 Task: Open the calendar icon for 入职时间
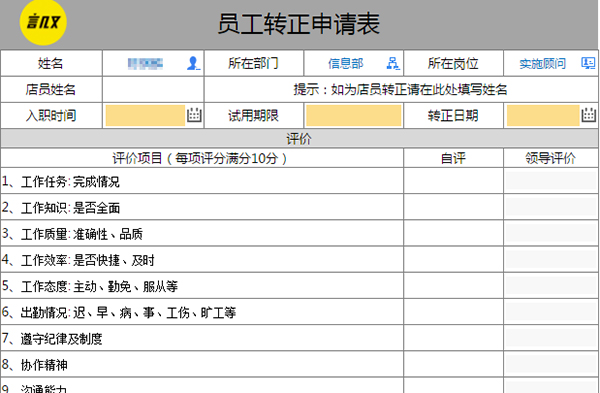click(x=194, y=115)
